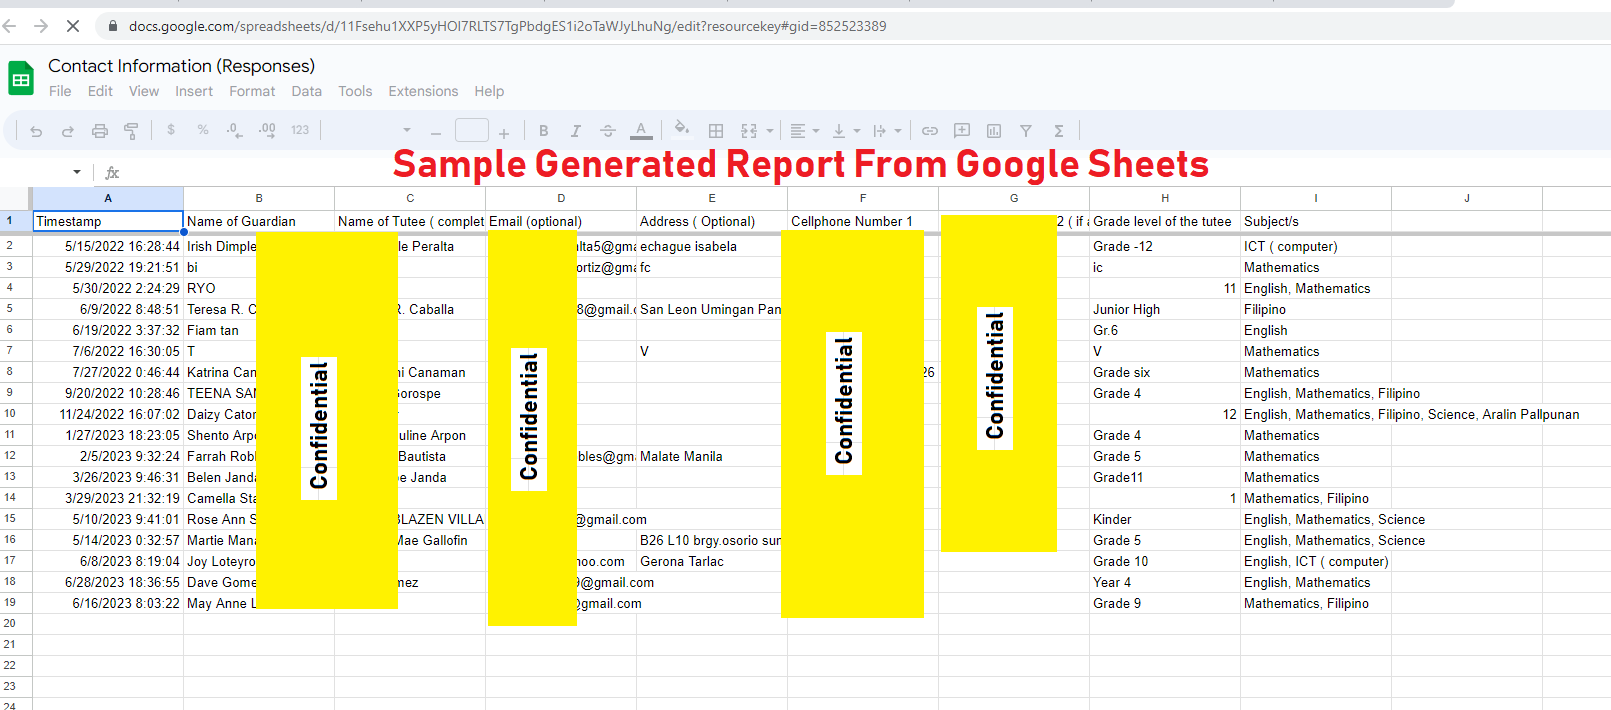Open horizontal align dropdown
The width and height of the screenshot is (1611, 710).
804,131
